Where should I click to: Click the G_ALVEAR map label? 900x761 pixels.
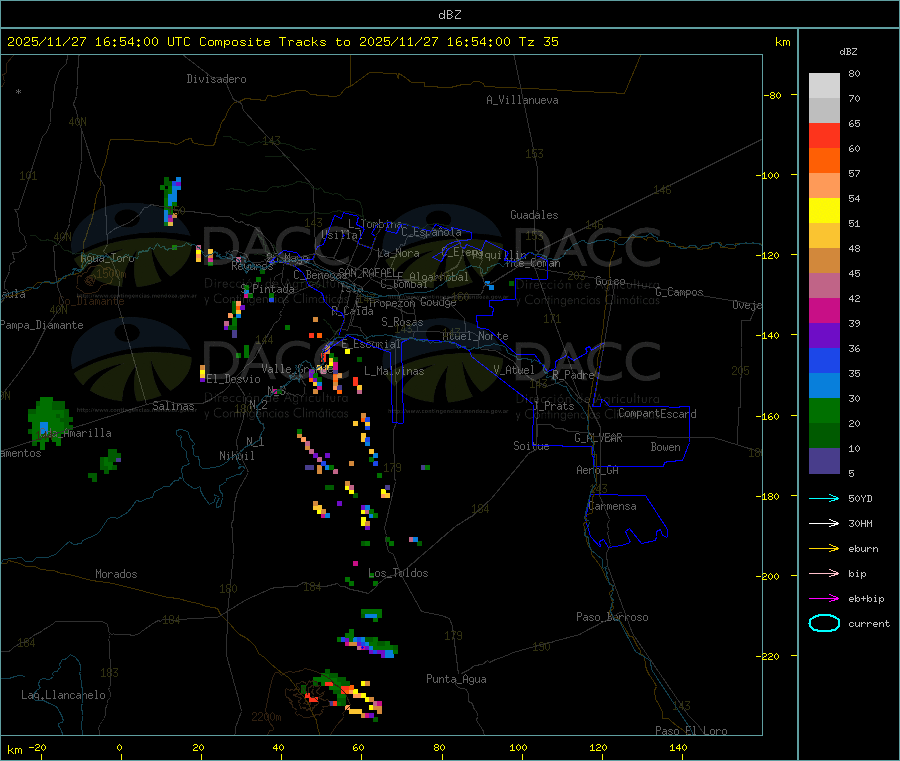click(x=598, y=438)
